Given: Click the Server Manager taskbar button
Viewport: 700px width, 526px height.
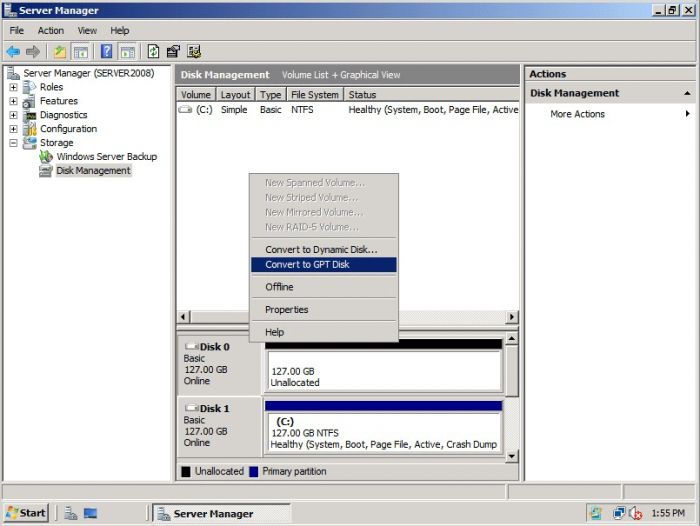Looking at the screenshot, I should pos(221,513).
